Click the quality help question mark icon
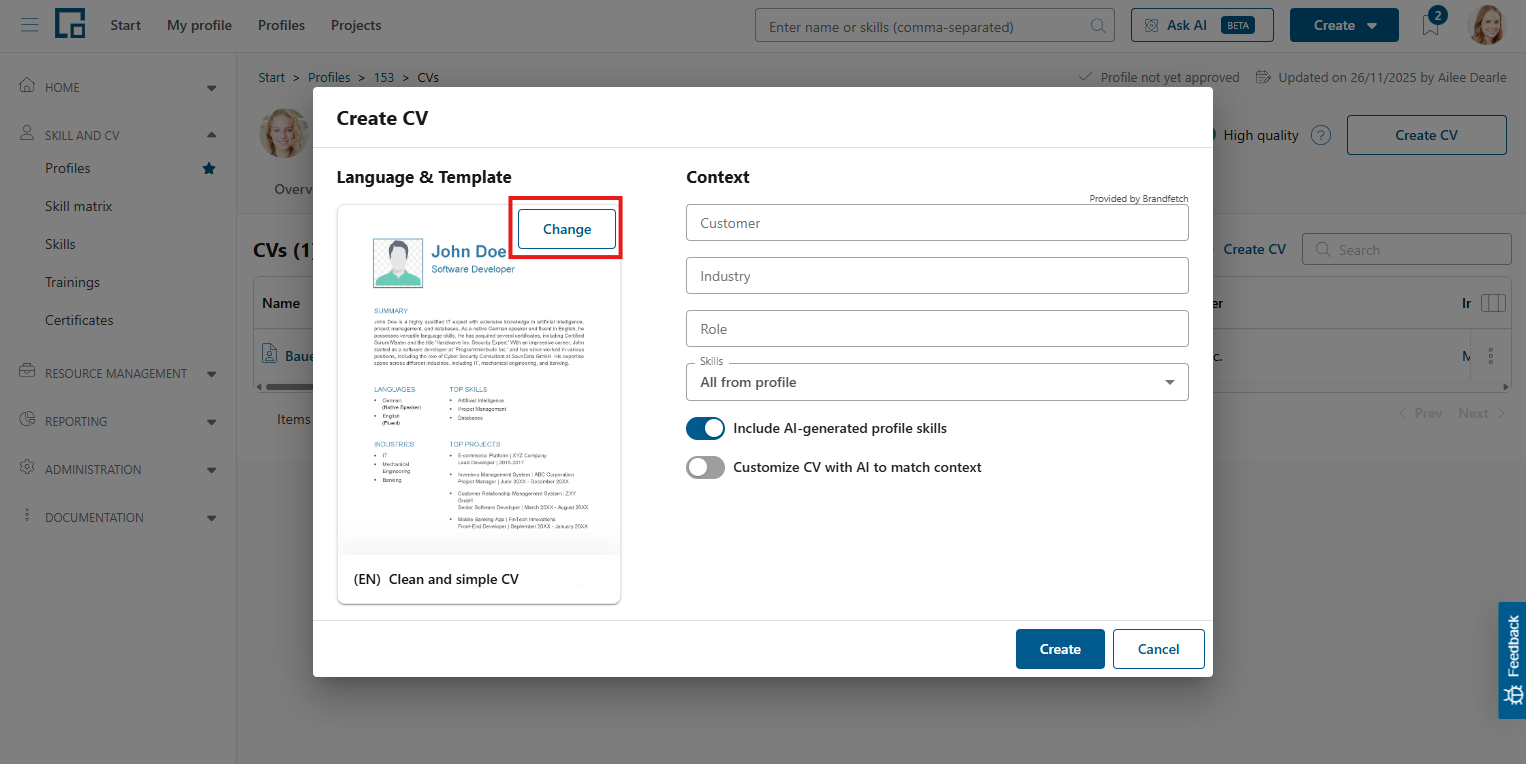This screenshot has width=1526, height=764. click(1321, 135)
